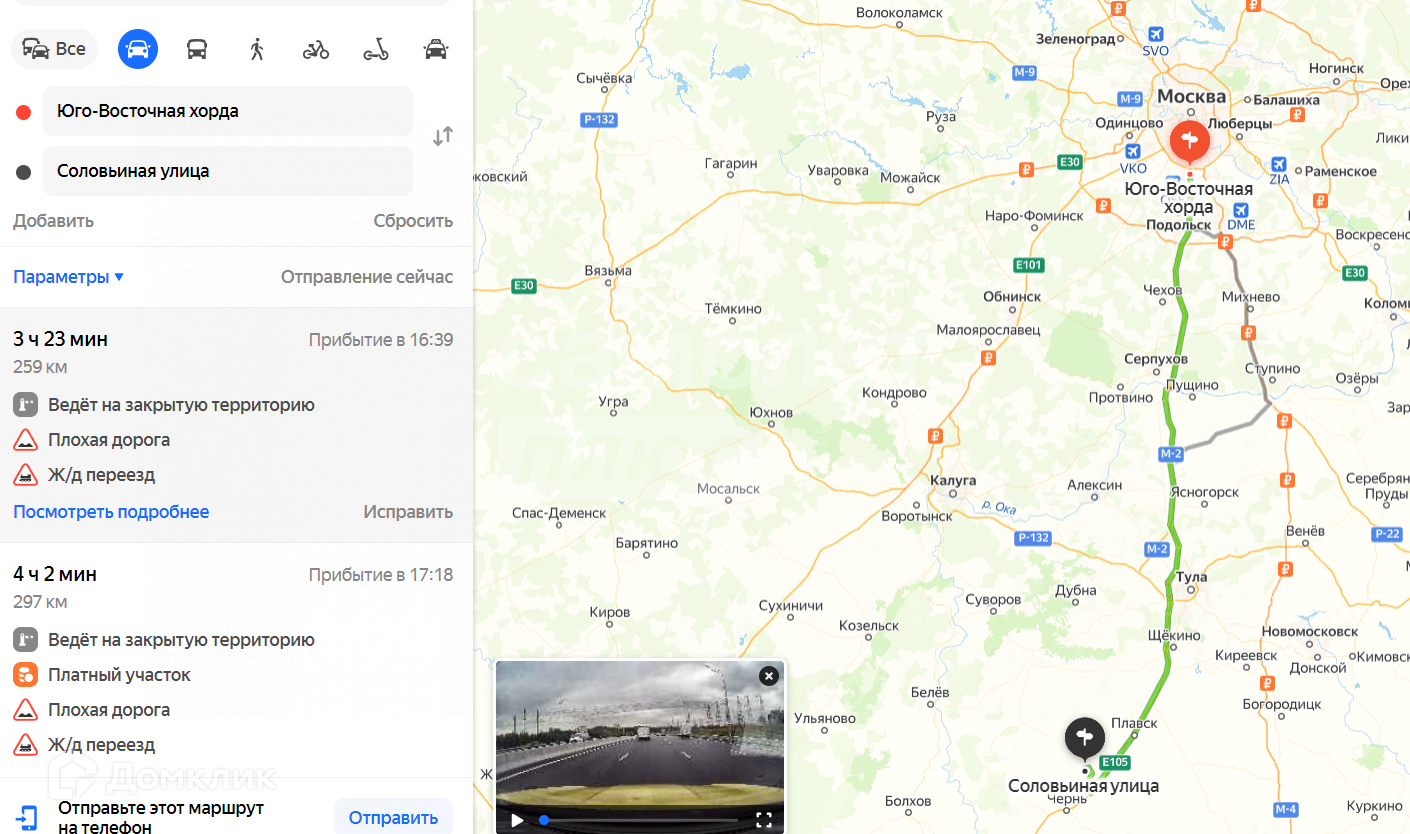Choose the 4 ч 2 мин route option

pos(236,660)
